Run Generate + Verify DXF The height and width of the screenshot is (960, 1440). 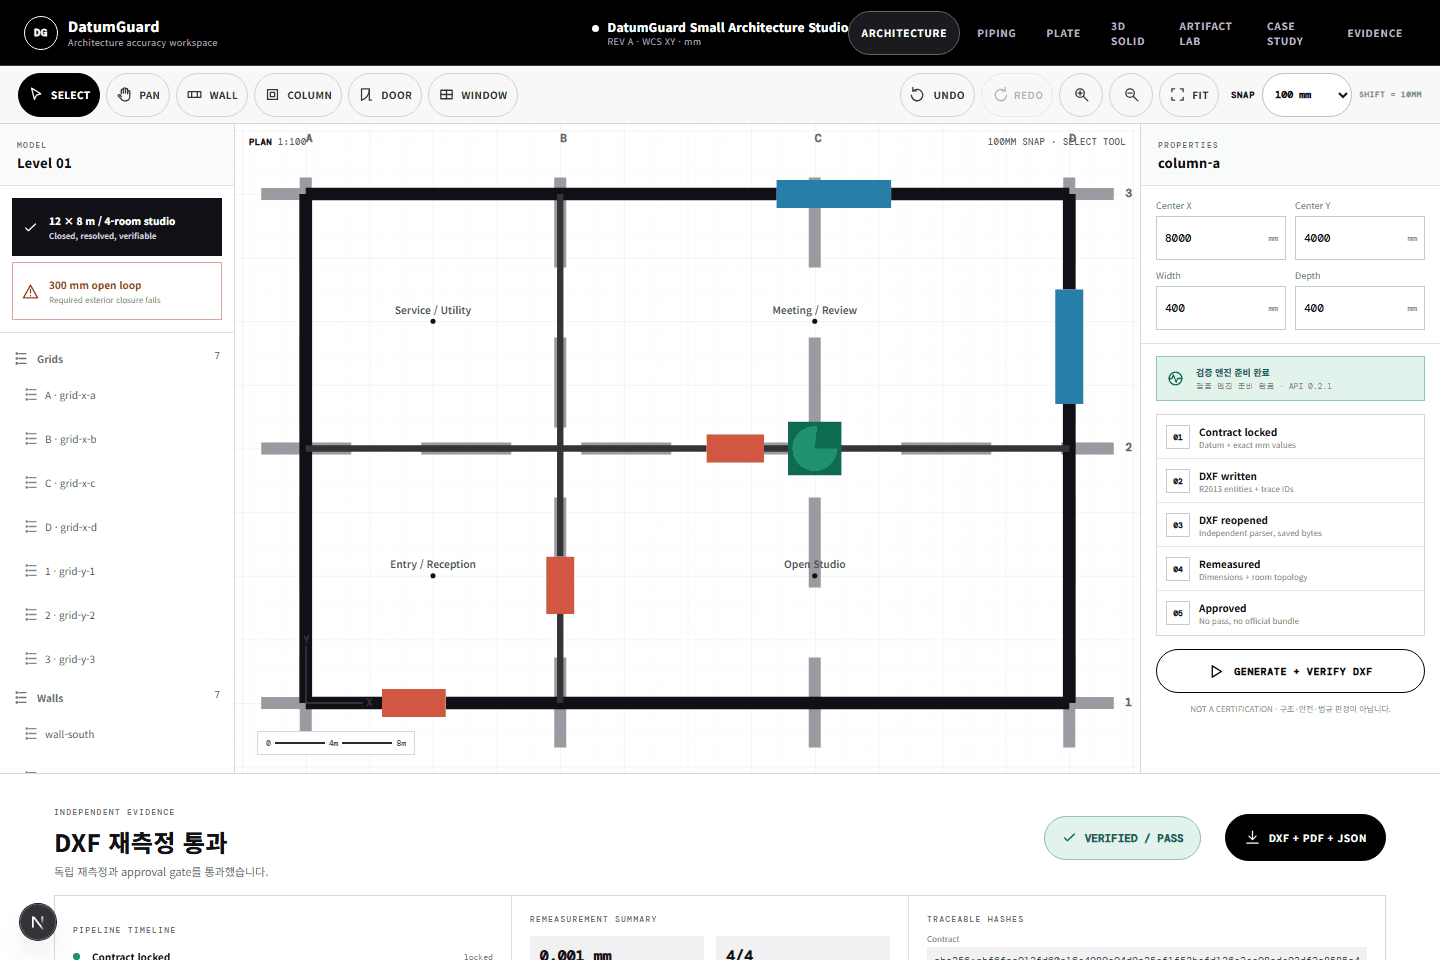(1290, 671)
